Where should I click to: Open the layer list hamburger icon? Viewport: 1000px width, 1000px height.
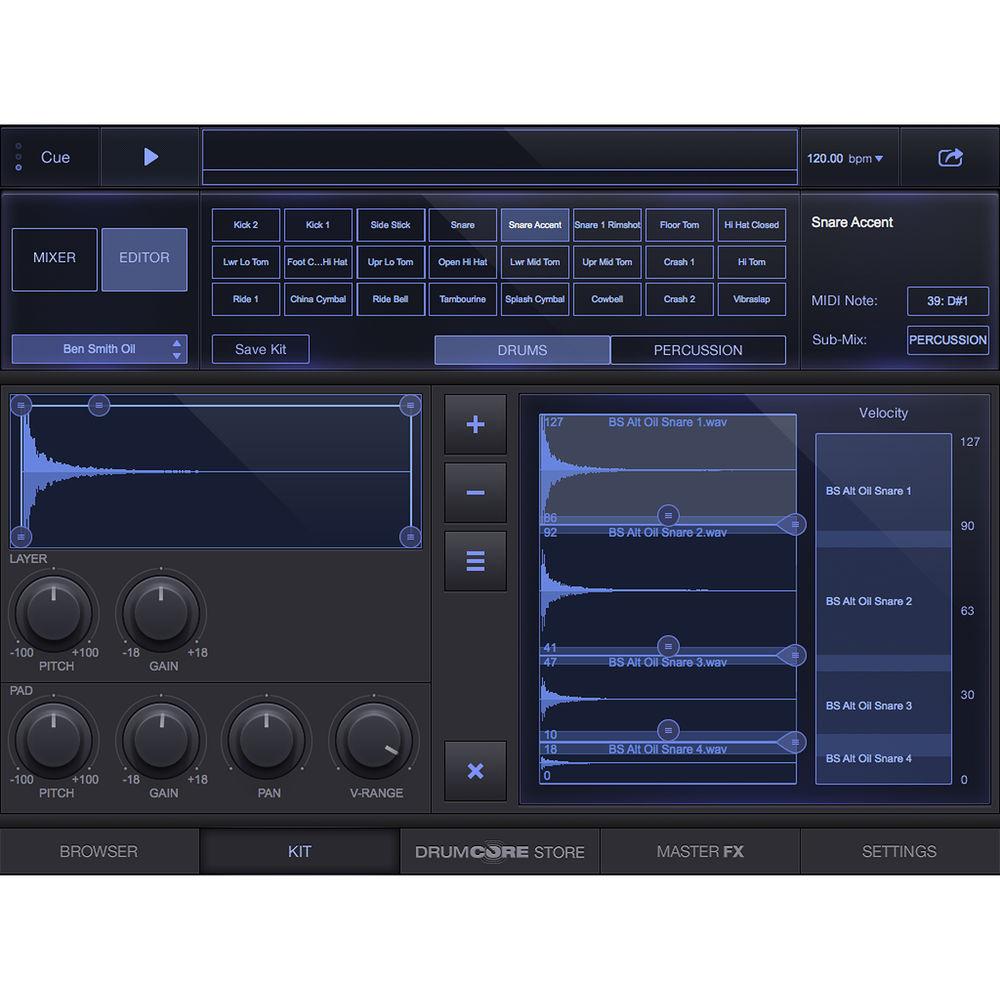(475, 560)
